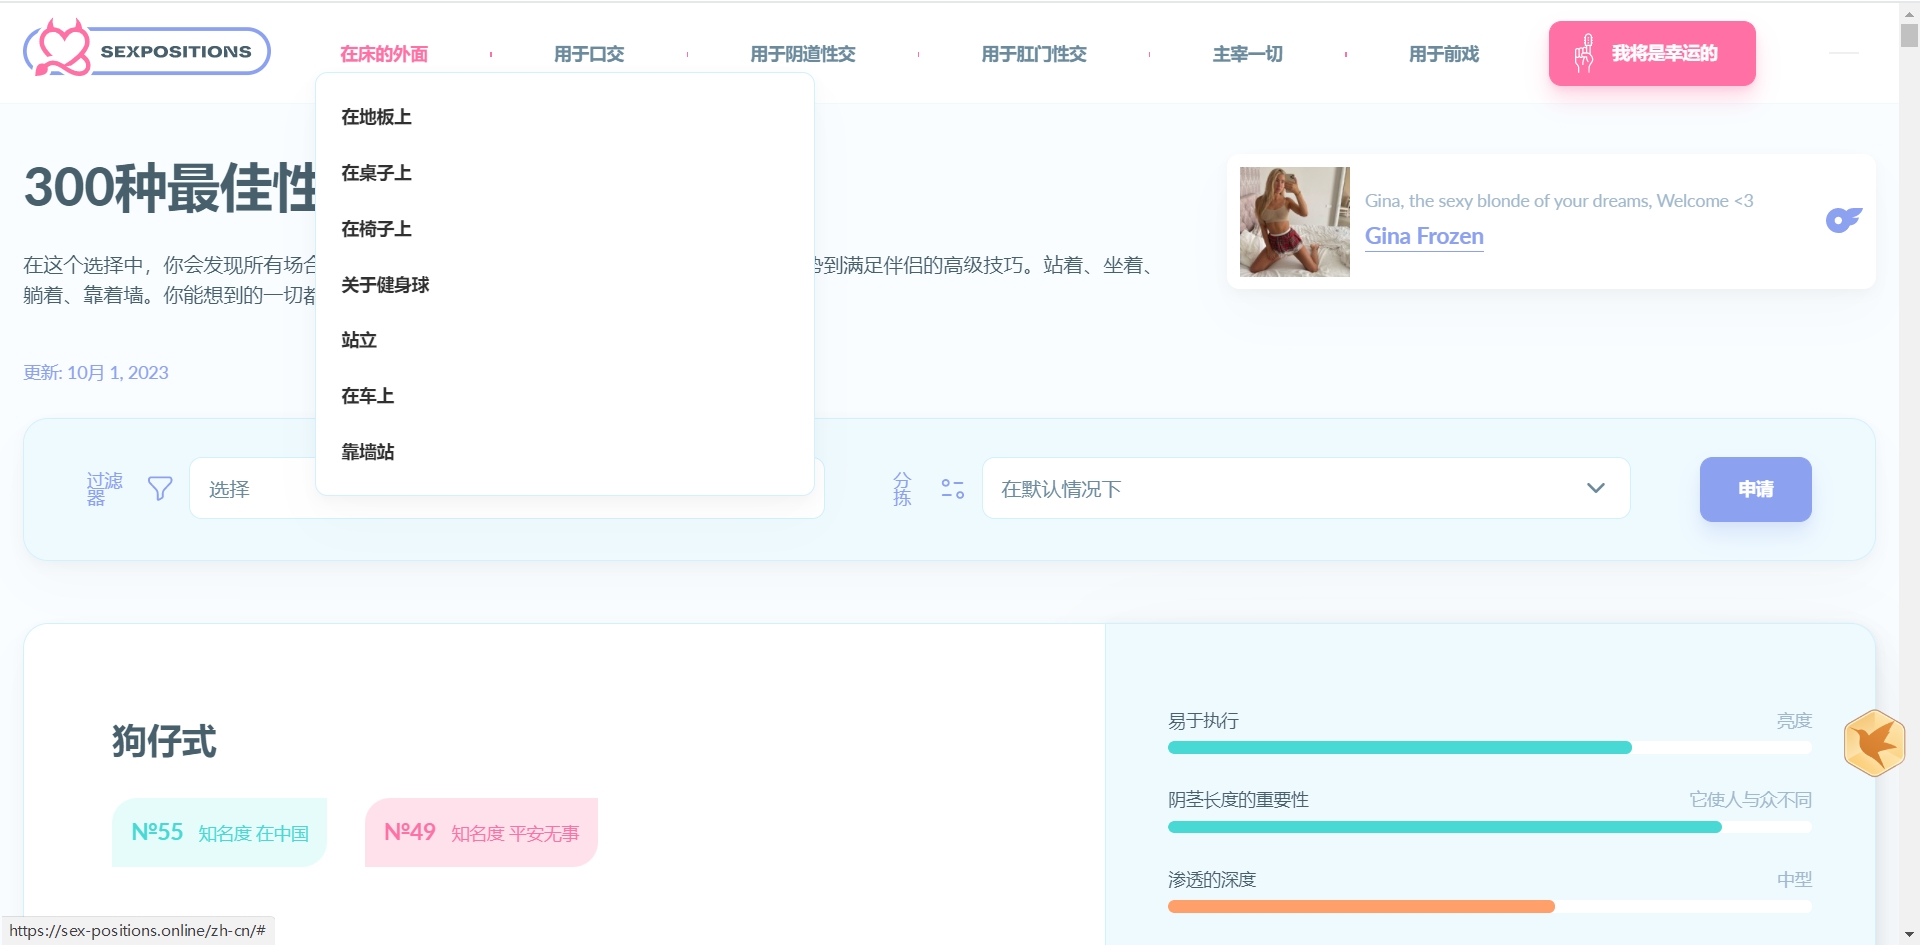Image resolution: width=1920 pixels, height=945 pixels.
Task: Click the funnel filter icon
Action: (x=160, y=489)
